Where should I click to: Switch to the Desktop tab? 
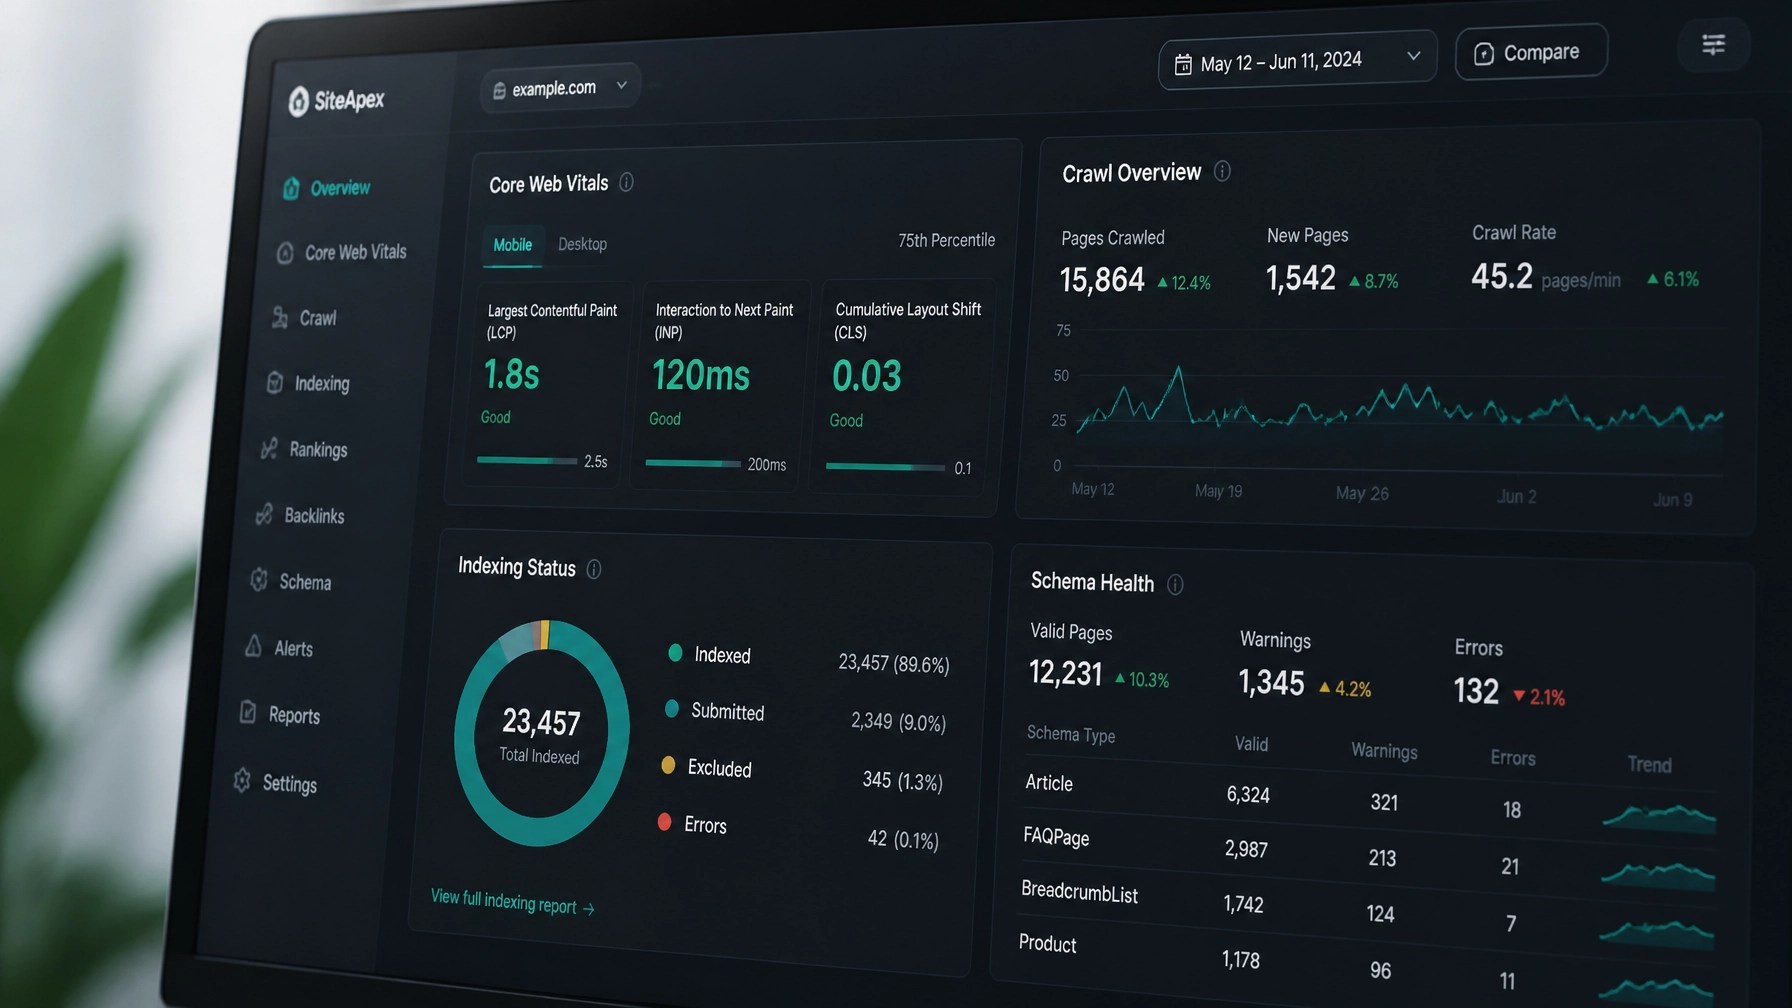point(582,244)
